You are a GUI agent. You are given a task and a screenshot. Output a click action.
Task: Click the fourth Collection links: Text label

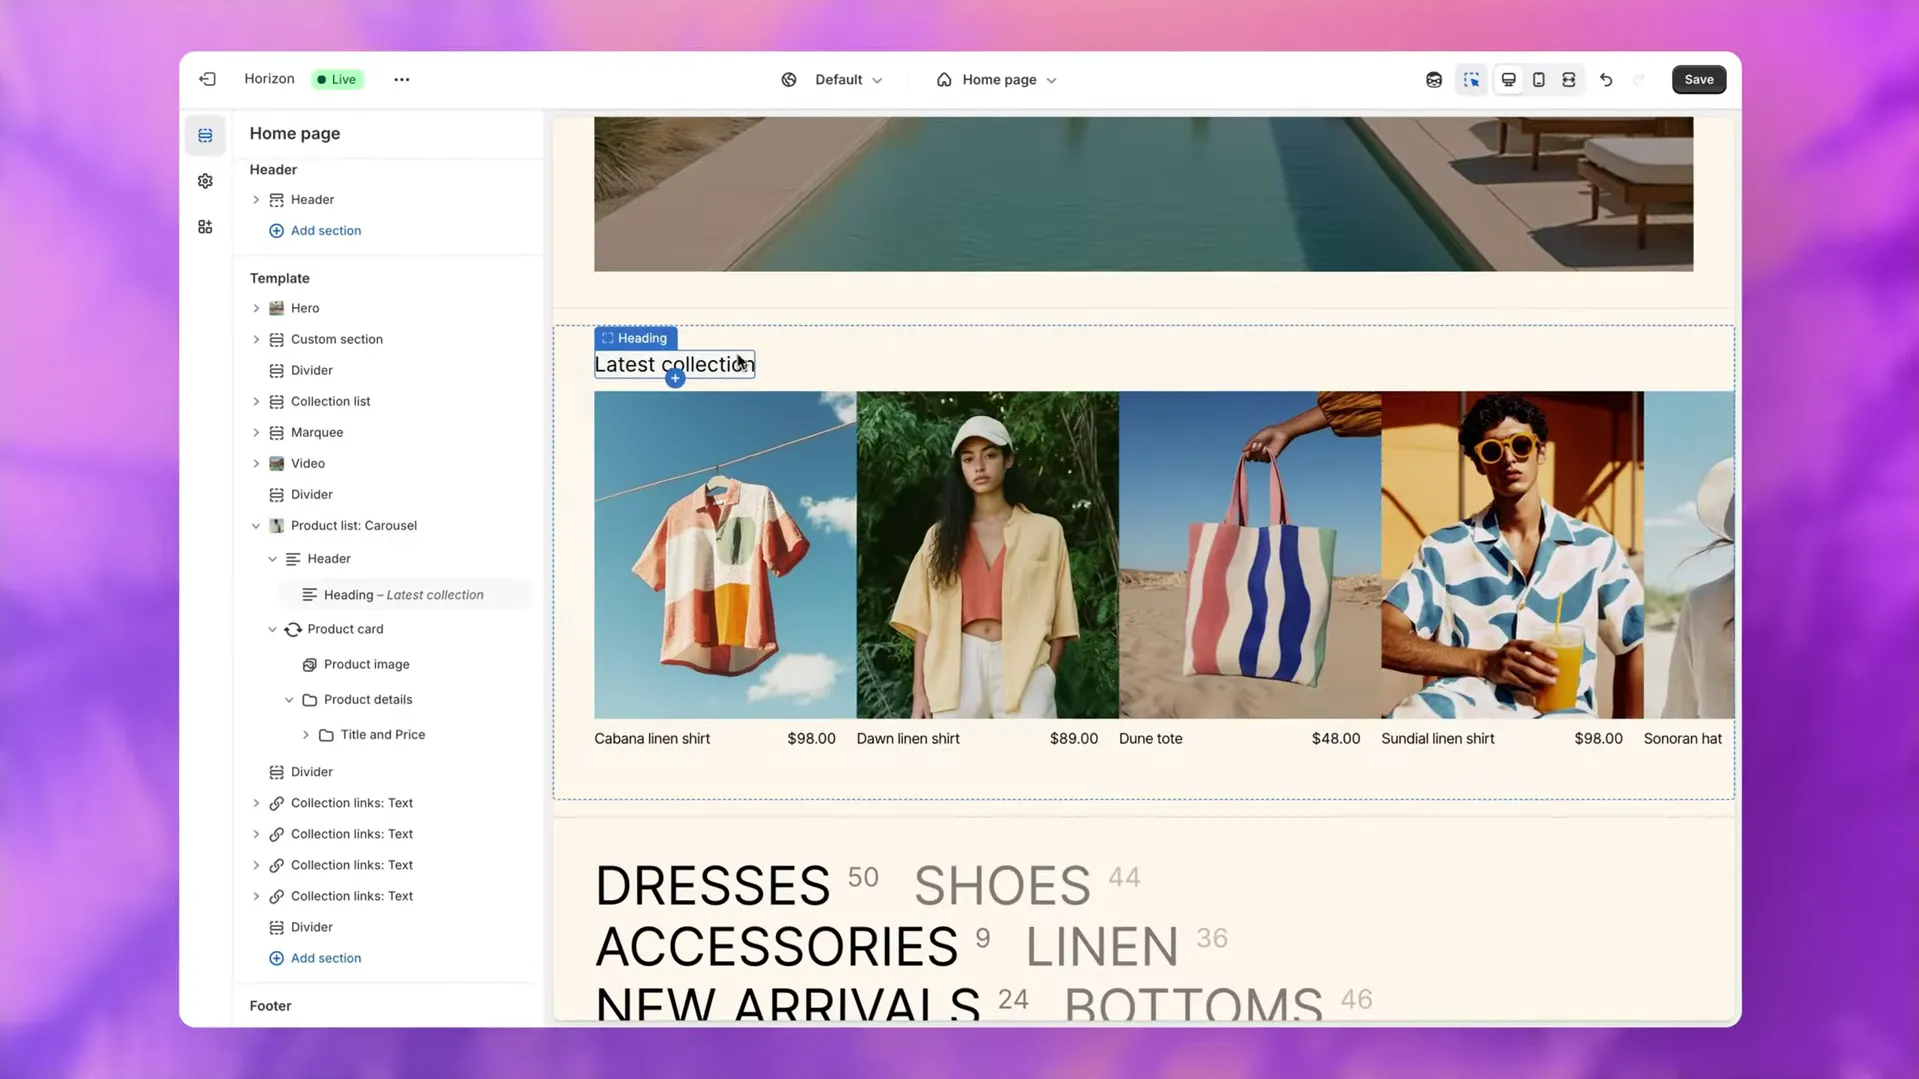pyautogui.click(x=352, y=895)
